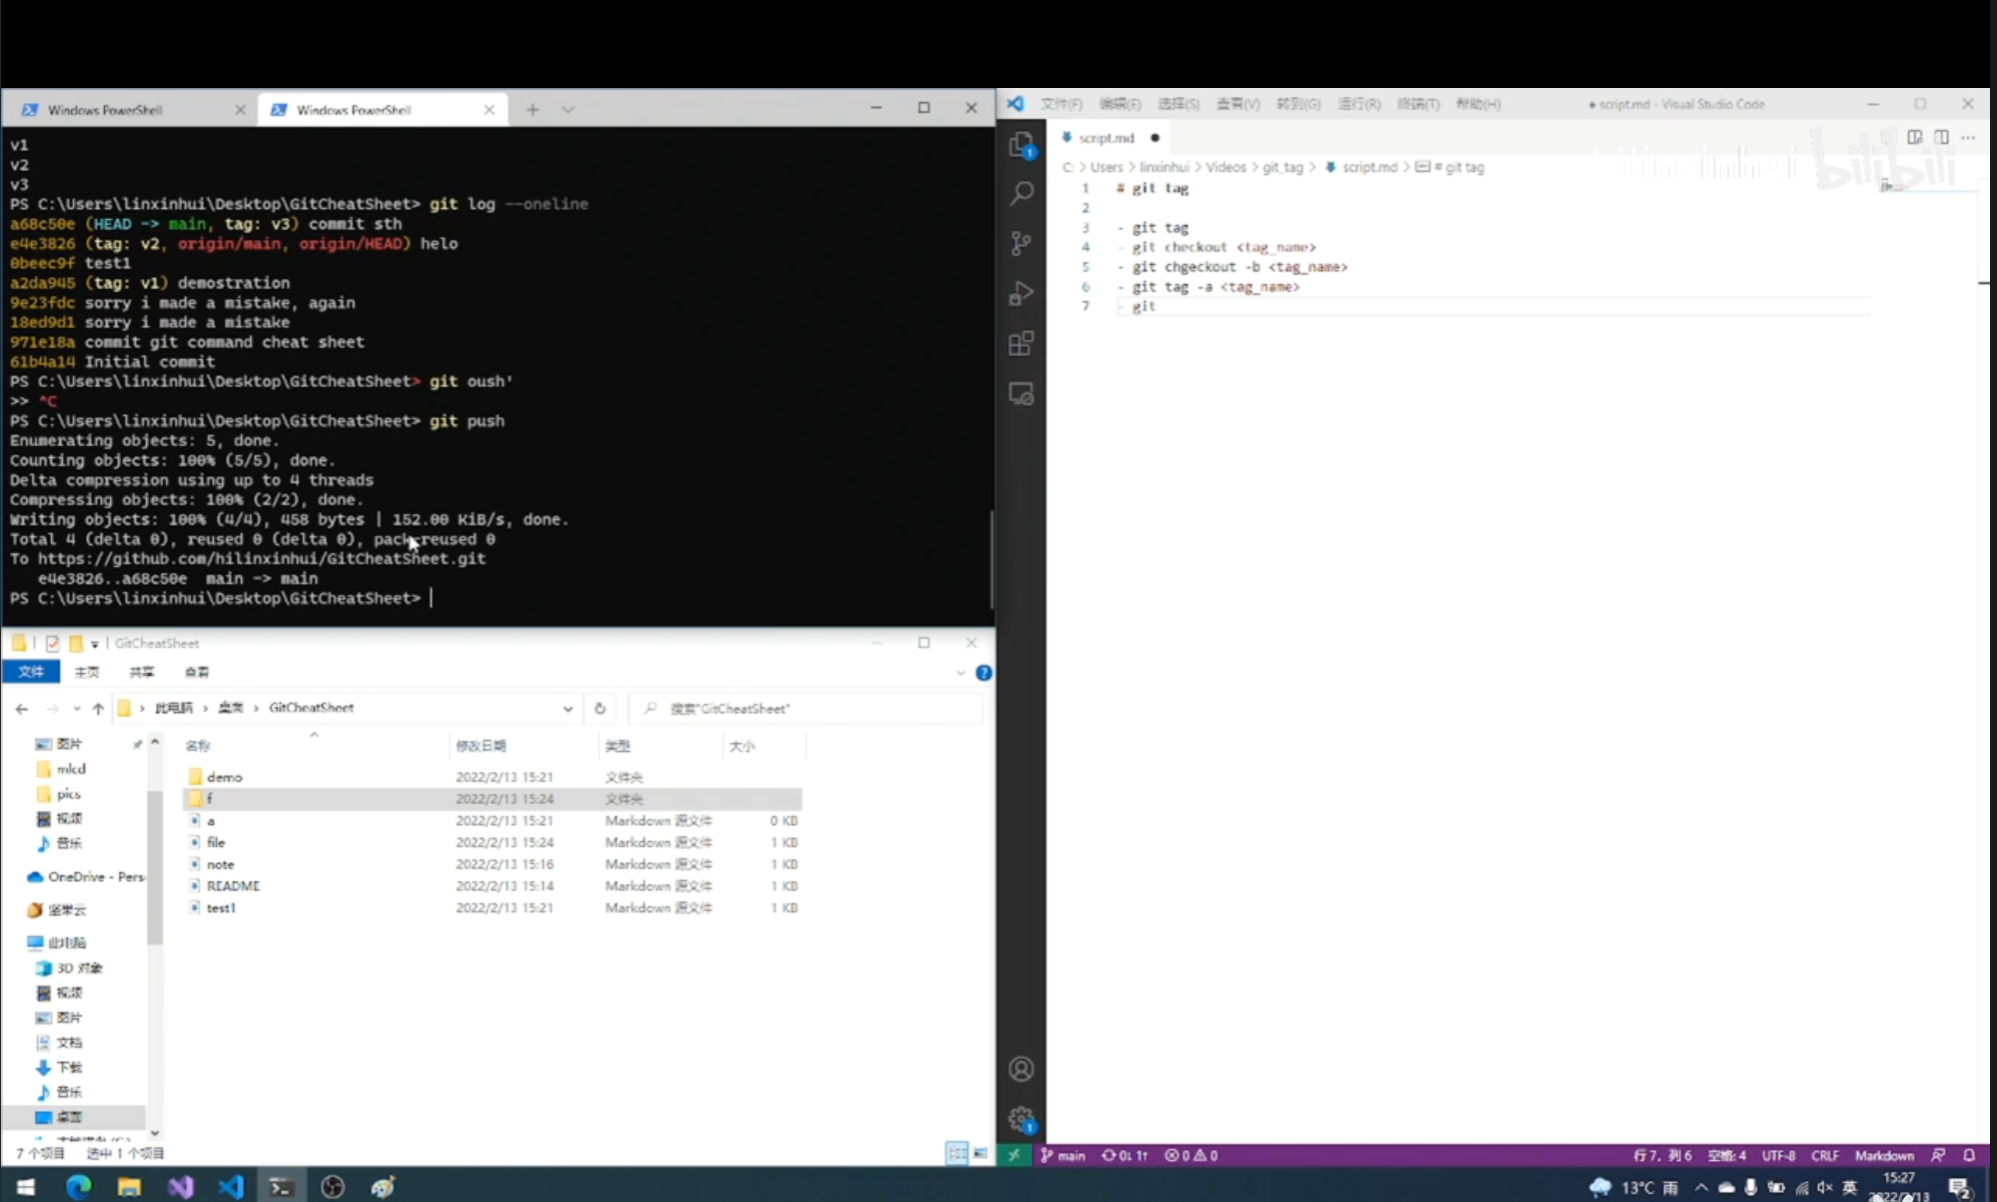Click Markdown language mode in status bar

point(1884,1155)
